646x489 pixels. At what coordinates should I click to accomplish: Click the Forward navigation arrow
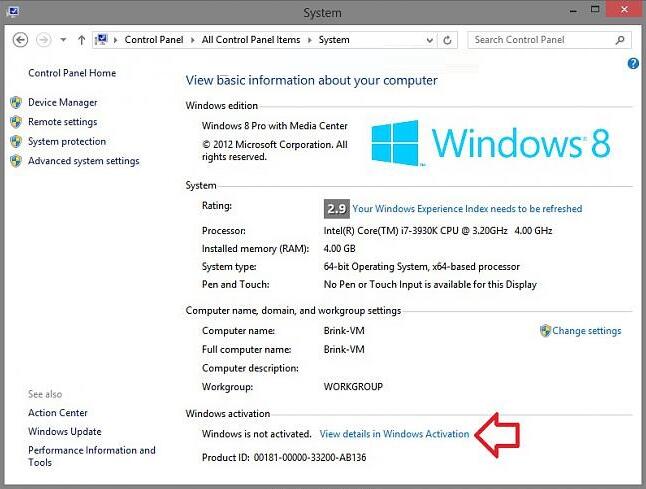44,40
